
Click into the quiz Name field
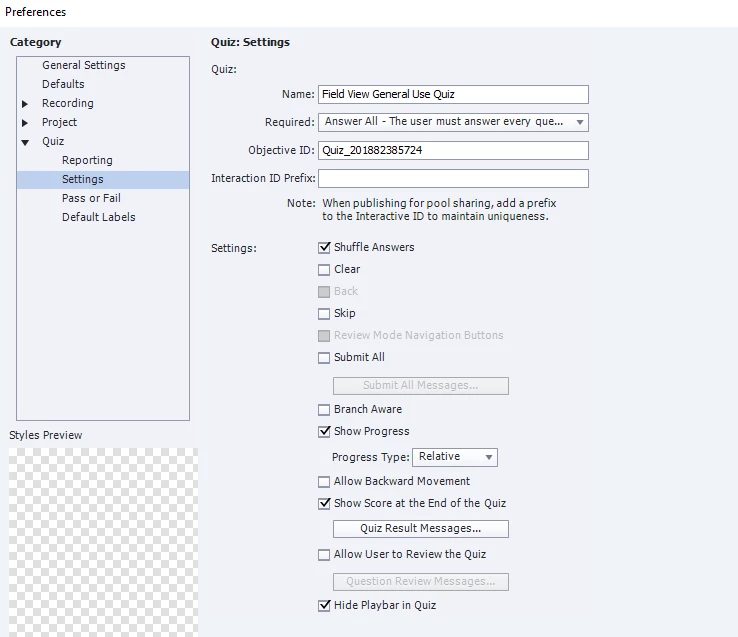(453, 94)
